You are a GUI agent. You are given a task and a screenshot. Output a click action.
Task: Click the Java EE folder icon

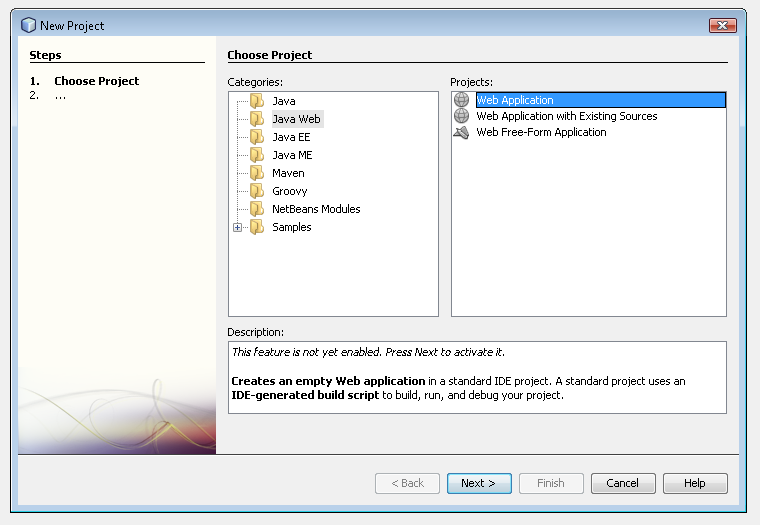(257, 137)
